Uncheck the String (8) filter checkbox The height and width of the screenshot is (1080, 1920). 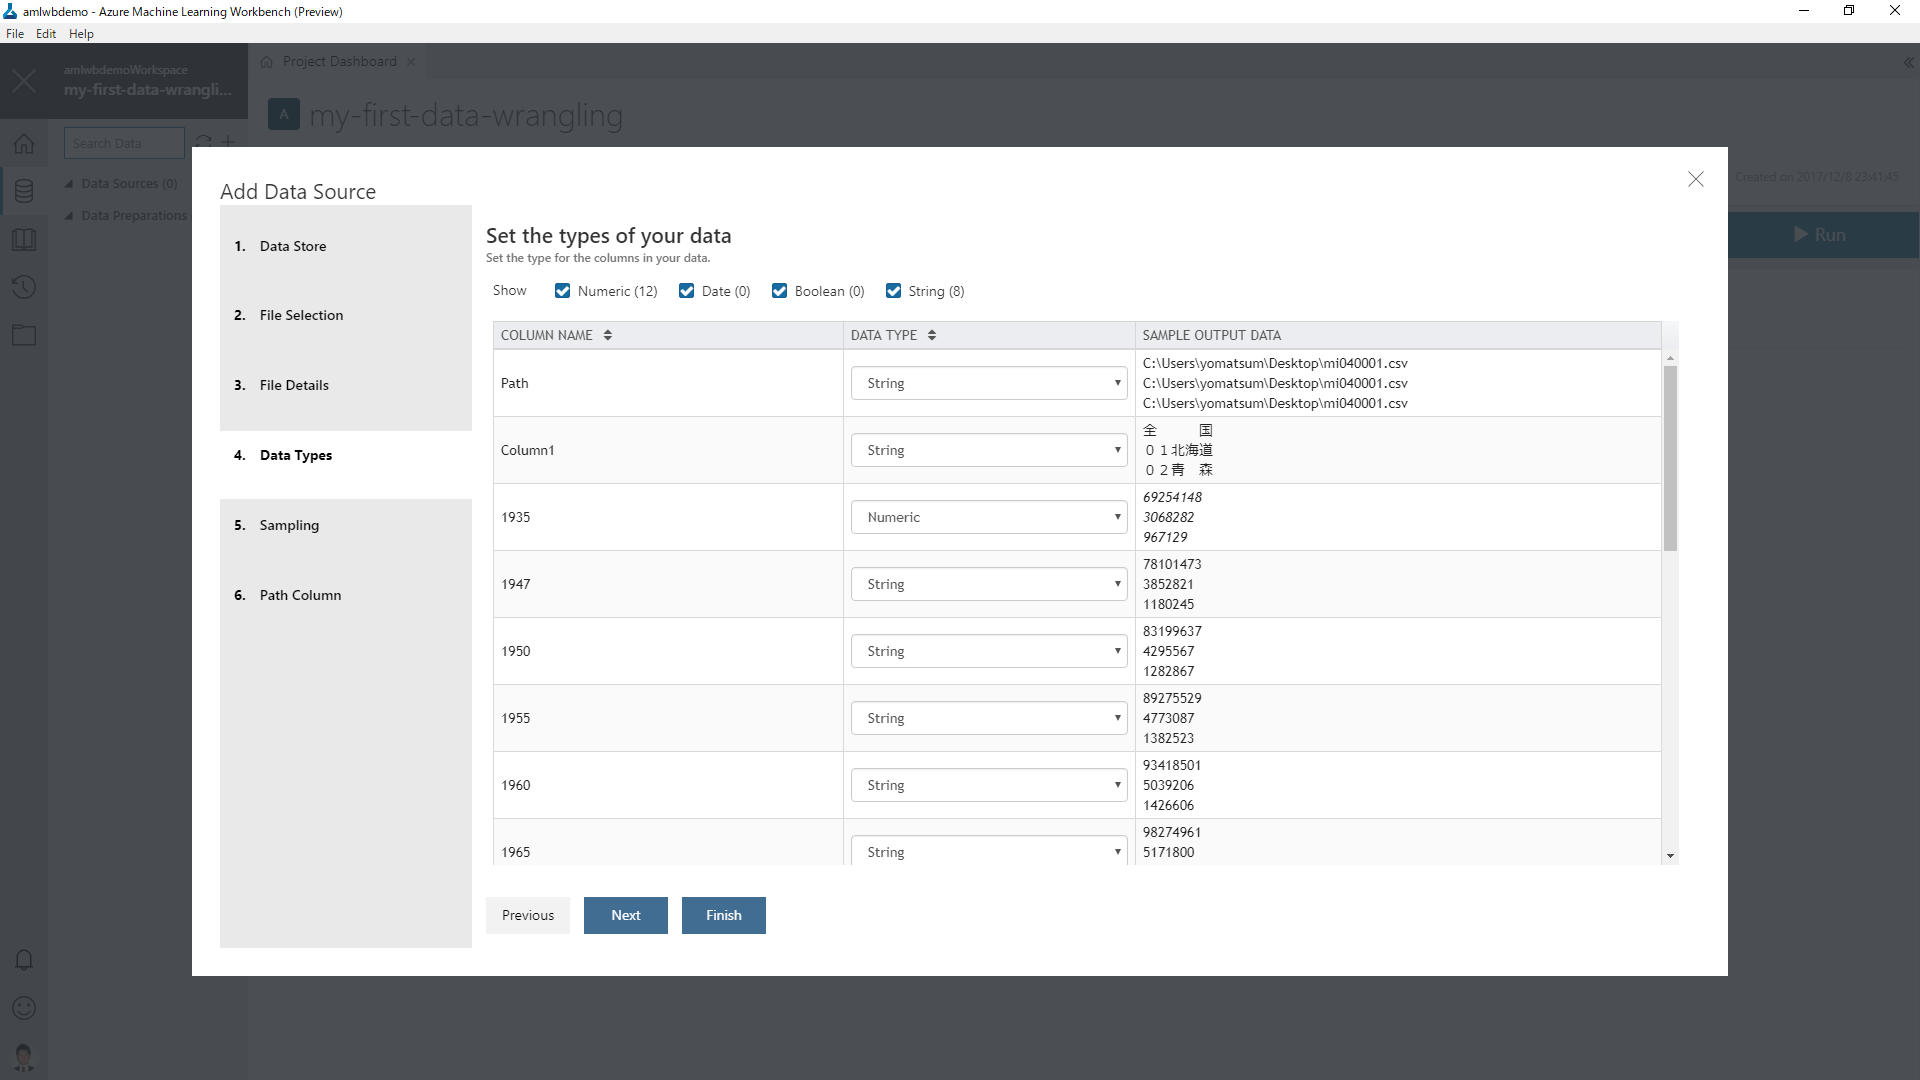pyautogui.click(x=894, y=291)
